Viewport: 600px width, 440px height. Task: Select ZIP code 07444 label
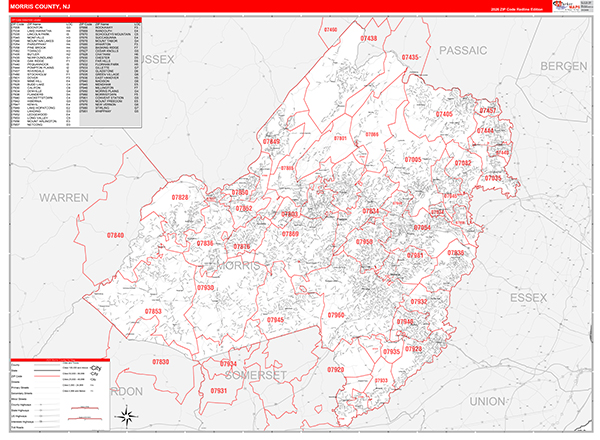tap(485, 130)
